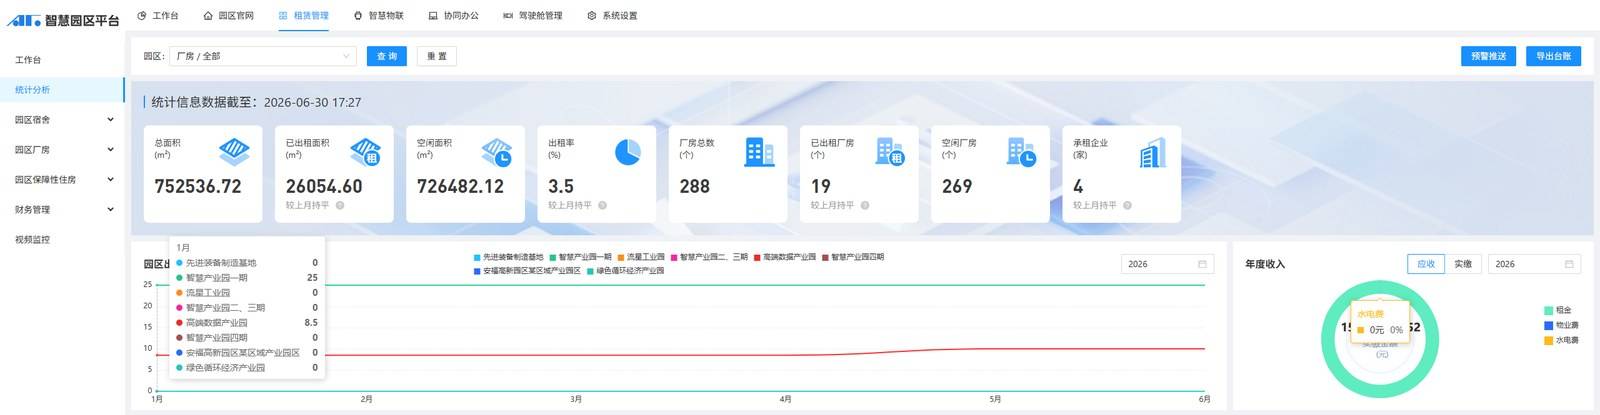Screen dimensions: 1600x415
Task: Click the 园区官网 home icon
Action: coord(208,15)
